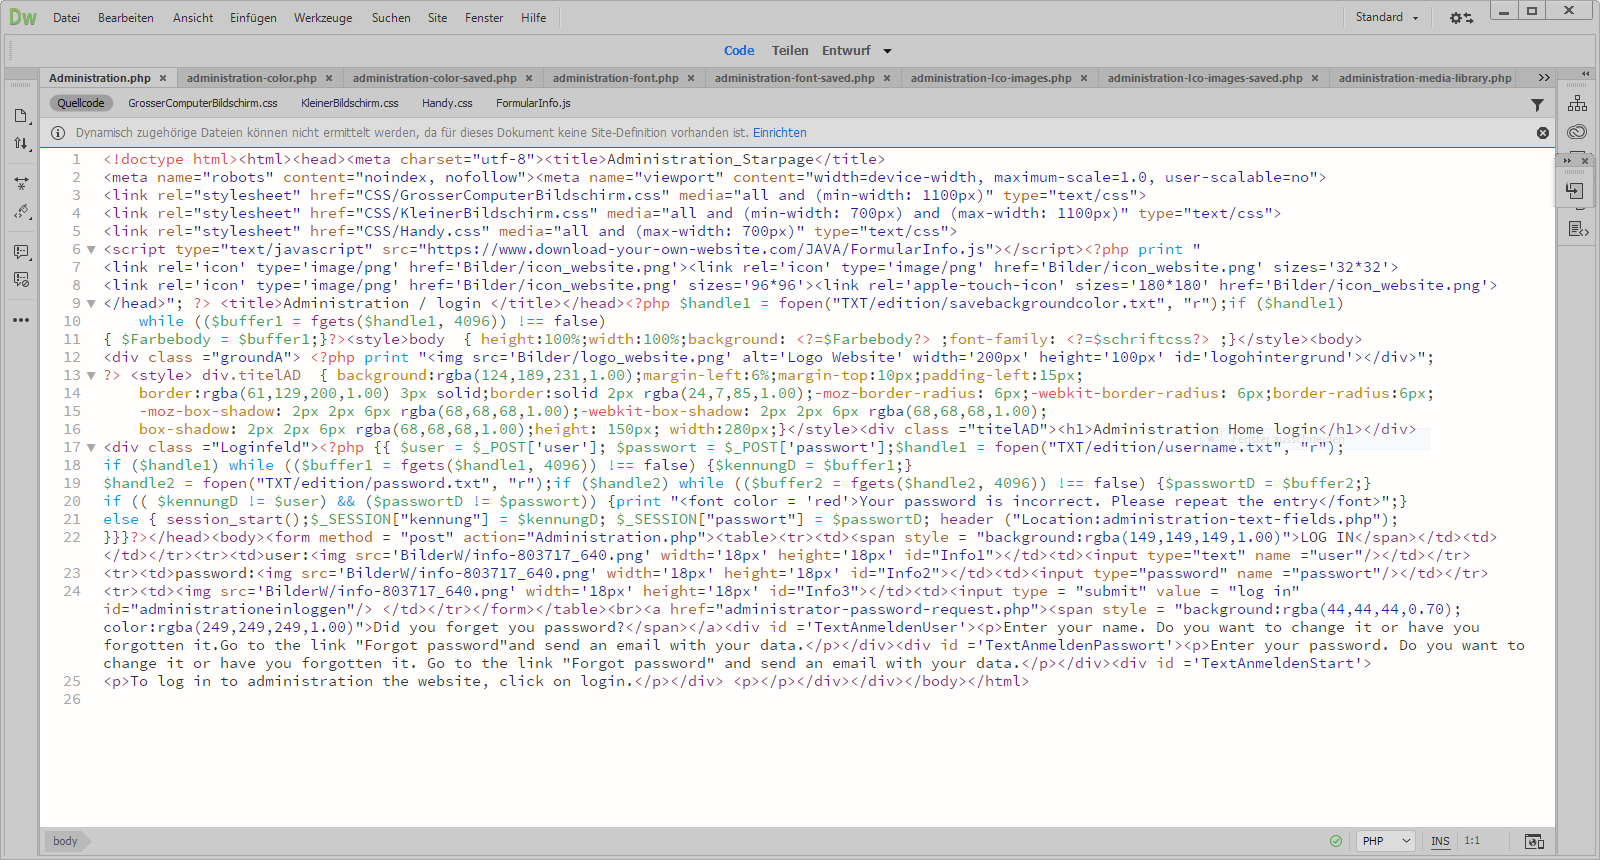Dismiss the info bar with the X icon

[1543, 133]
